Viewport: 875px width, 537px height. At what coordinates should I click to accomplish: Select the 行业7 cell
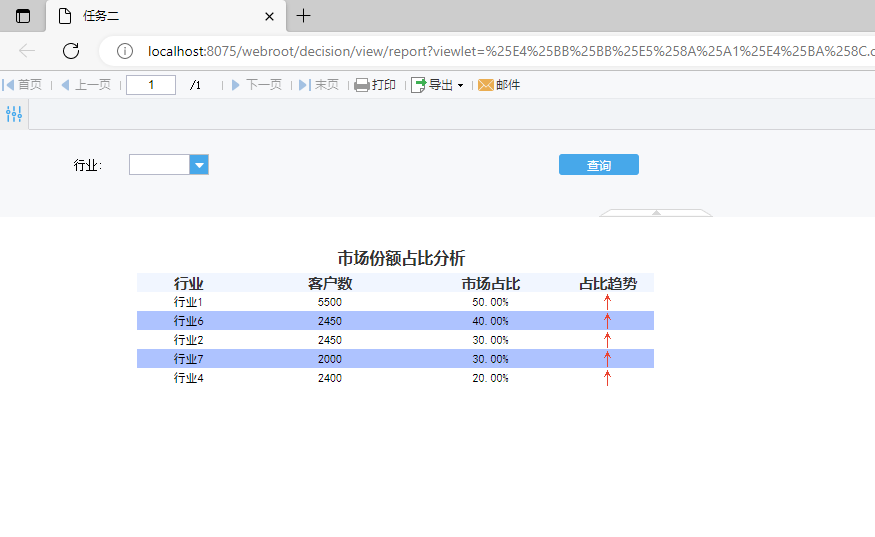pos(189,359)
